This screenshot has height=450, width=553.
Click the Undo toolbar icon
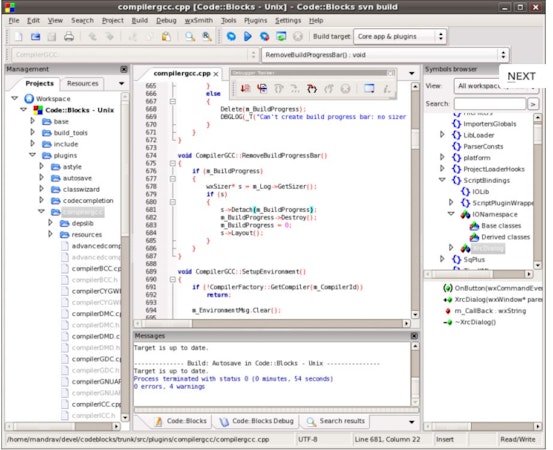92,36
